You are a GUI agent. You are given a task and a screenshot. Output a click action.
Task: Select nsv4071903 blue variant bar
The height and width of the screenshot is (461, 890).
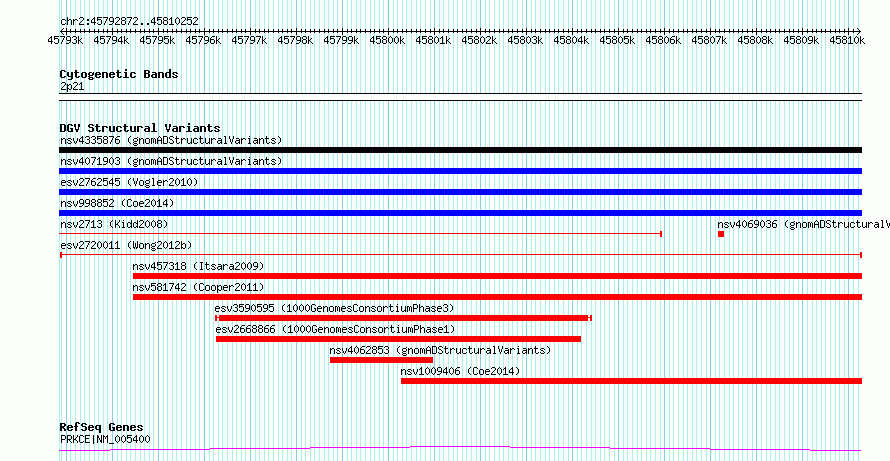tap(460, 171)
